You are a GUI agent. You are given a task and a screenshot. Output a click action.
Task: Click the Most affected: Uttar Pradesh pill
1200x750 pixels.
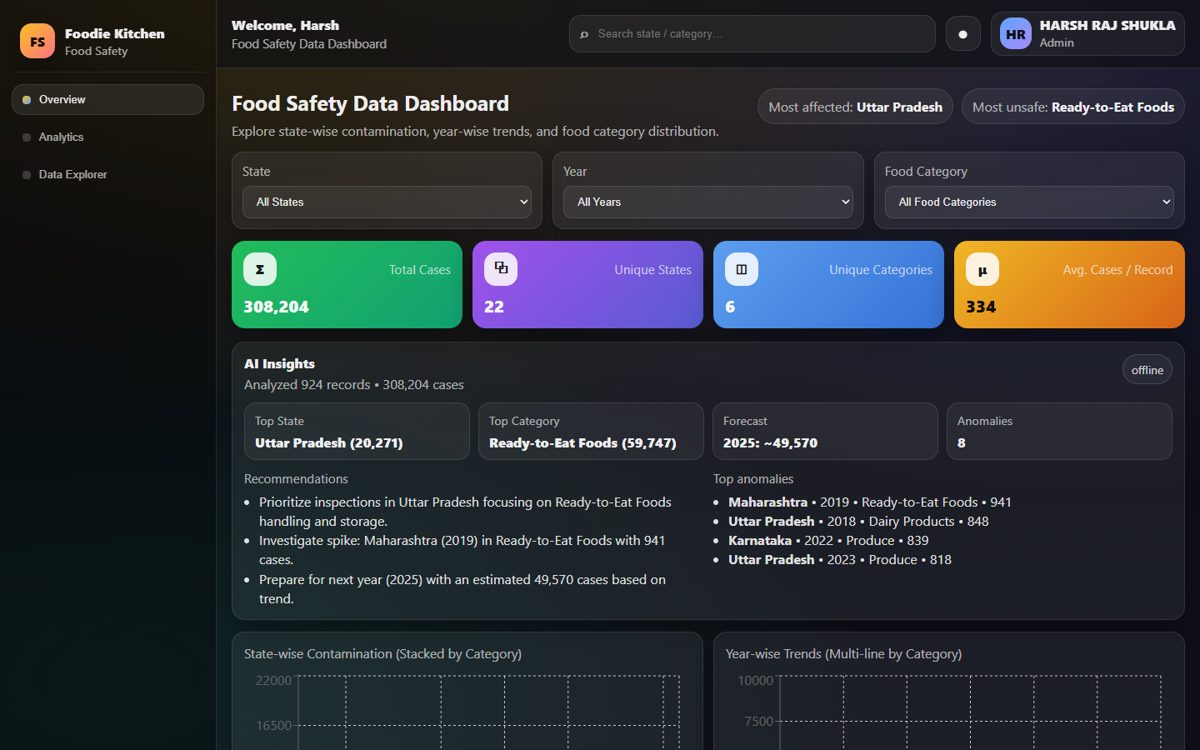855,107
